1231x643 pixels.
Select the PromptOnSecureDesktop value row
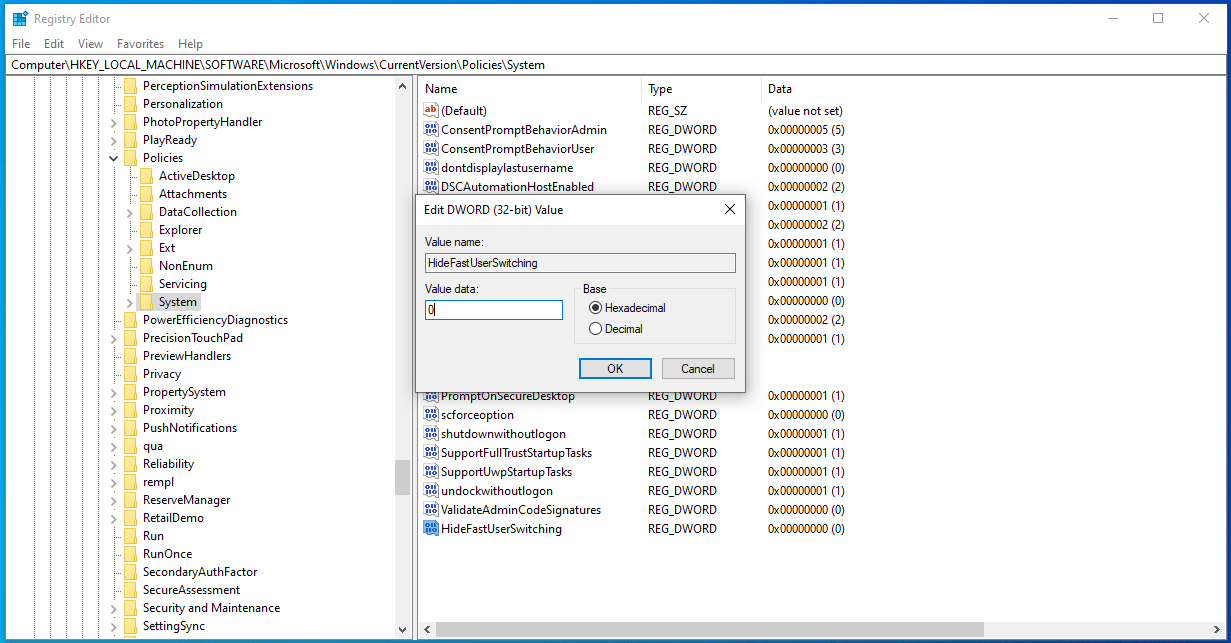(x=508, y=396)
